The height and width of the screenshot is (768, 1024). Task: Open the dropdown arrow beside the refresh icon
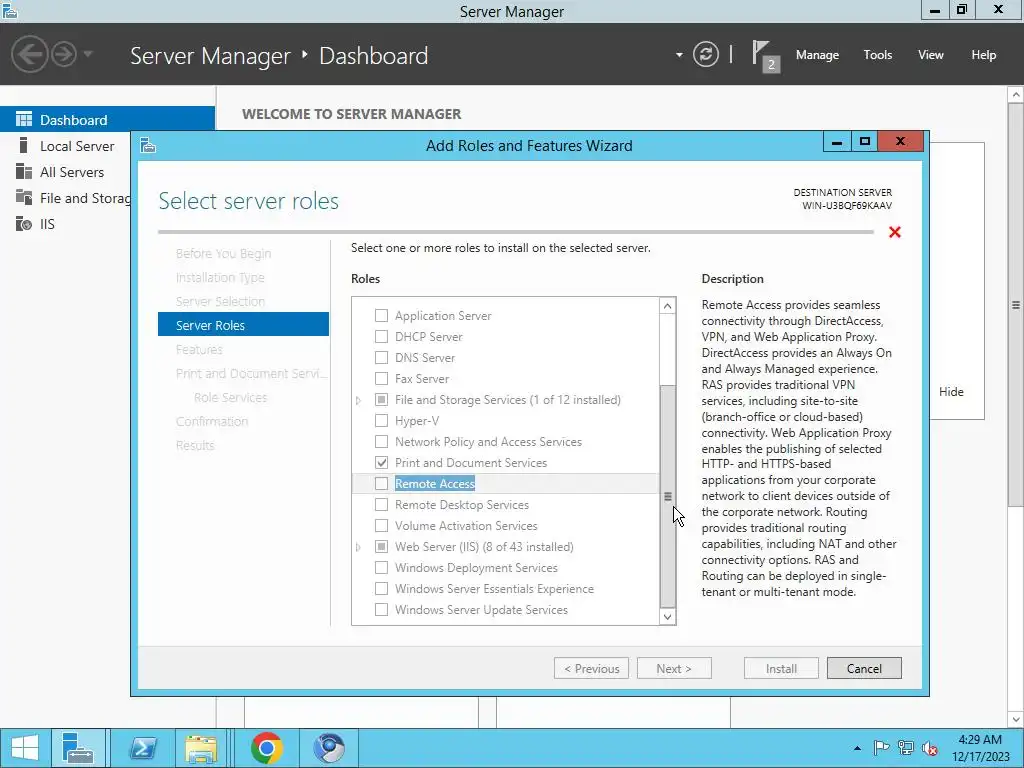679,55
